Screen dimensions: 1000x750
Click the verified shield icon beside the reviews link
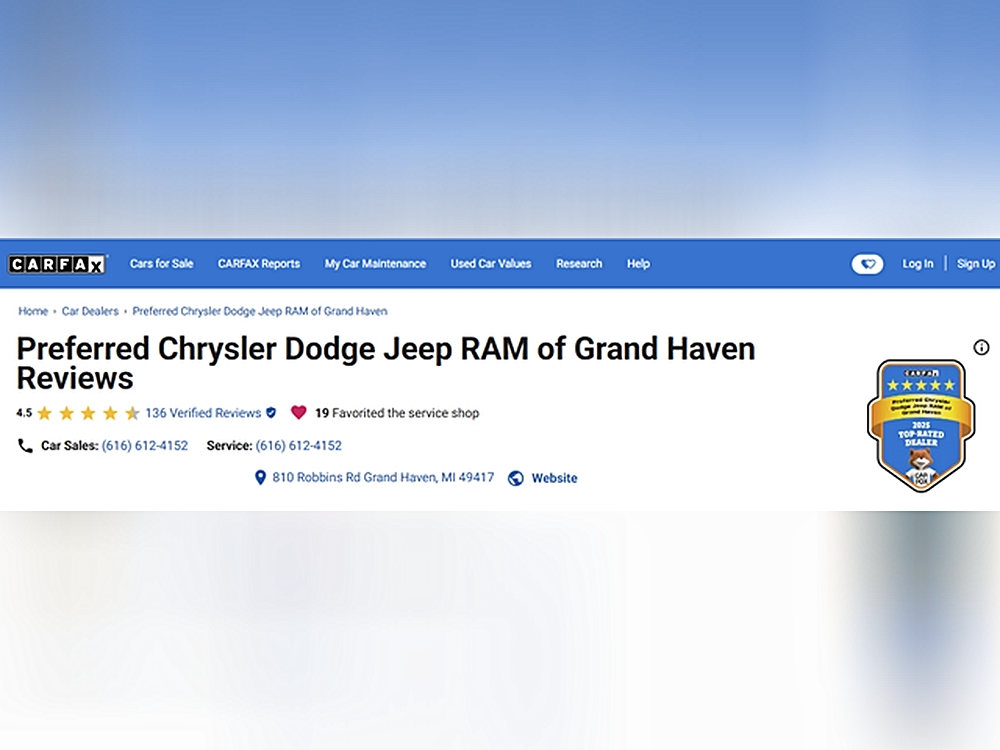[271, 413]
